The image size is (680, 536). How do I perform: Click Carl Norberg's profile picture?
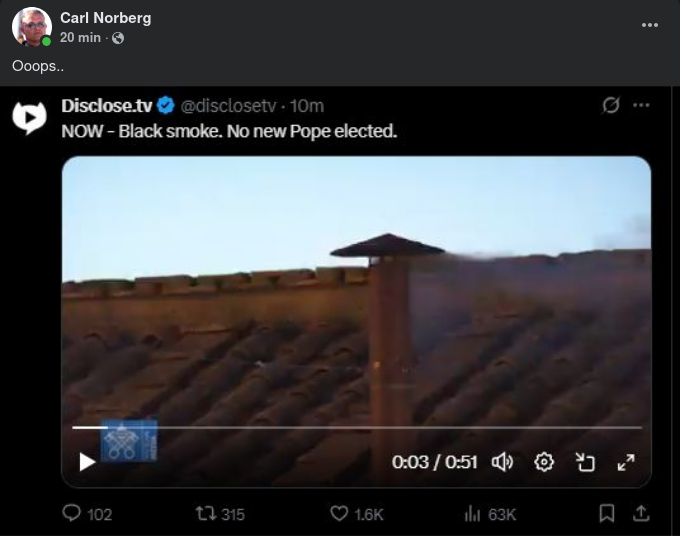(x=32, y=26)
